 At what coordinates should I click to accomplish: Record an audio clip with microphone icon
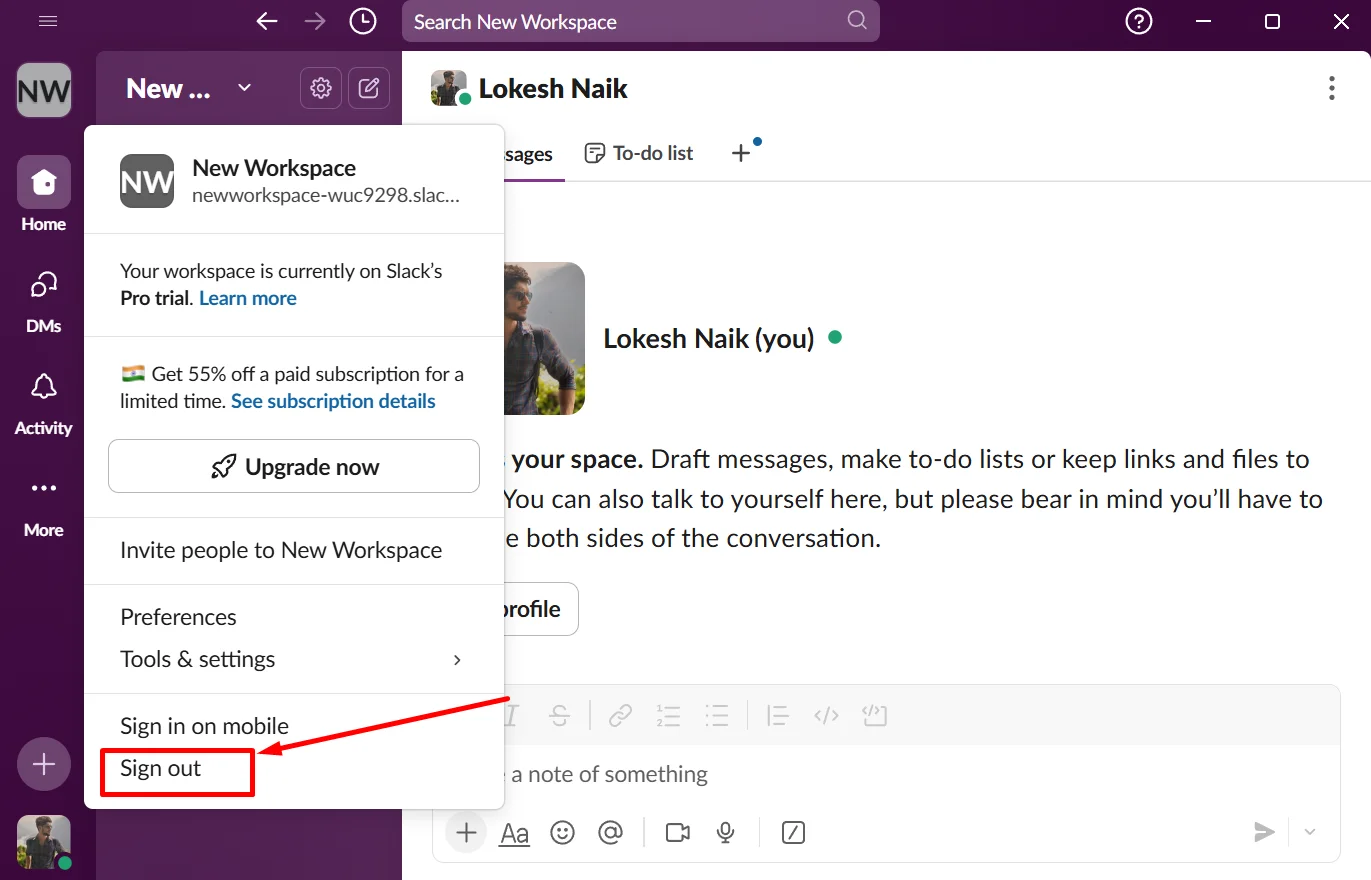tap(726, 832)
